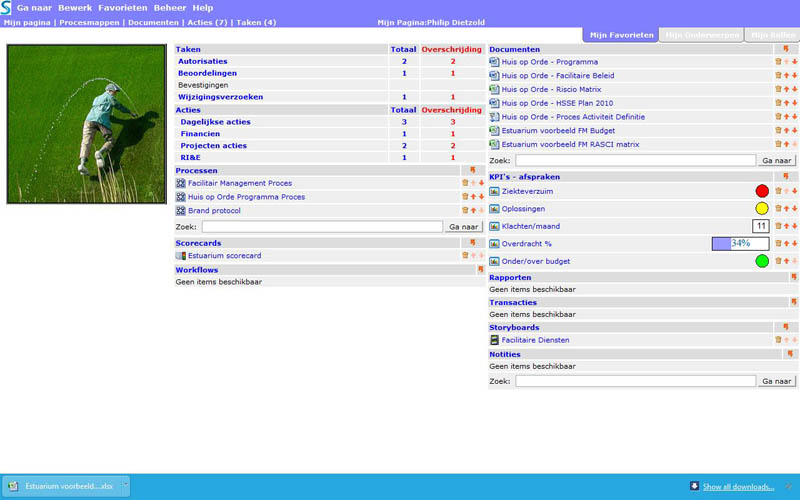Delete the Facilitaire Diensten storyboard favorite

point(778,340)
